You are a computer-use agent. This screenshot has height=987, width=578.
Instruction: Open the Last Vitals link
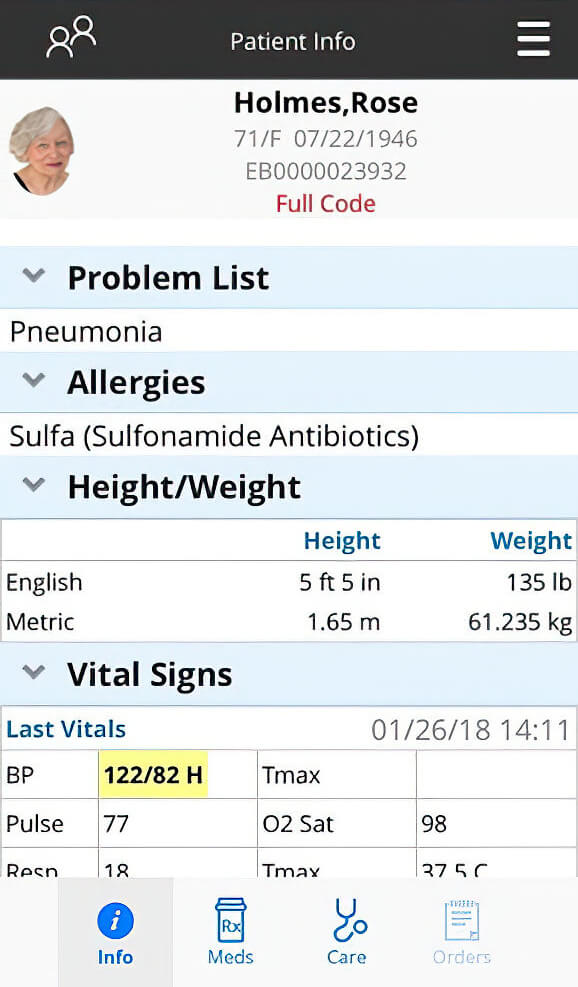[x=66, y=729]
